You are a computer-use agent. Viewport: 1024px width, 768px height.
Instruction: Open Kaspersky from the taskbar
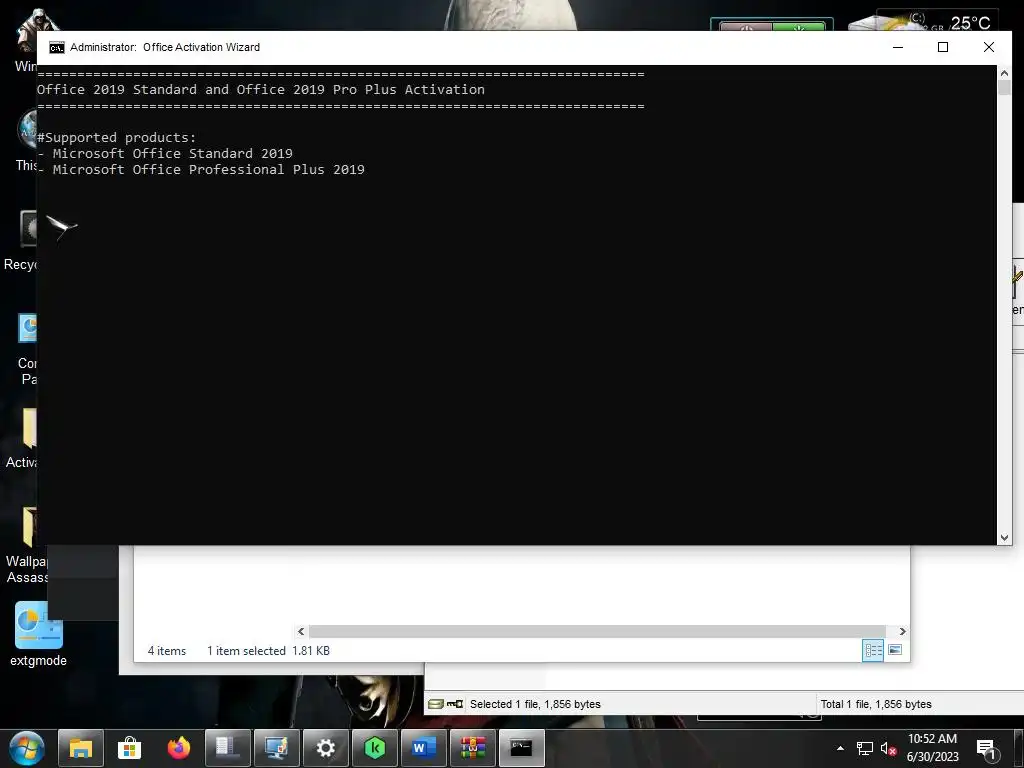[375, 748]
